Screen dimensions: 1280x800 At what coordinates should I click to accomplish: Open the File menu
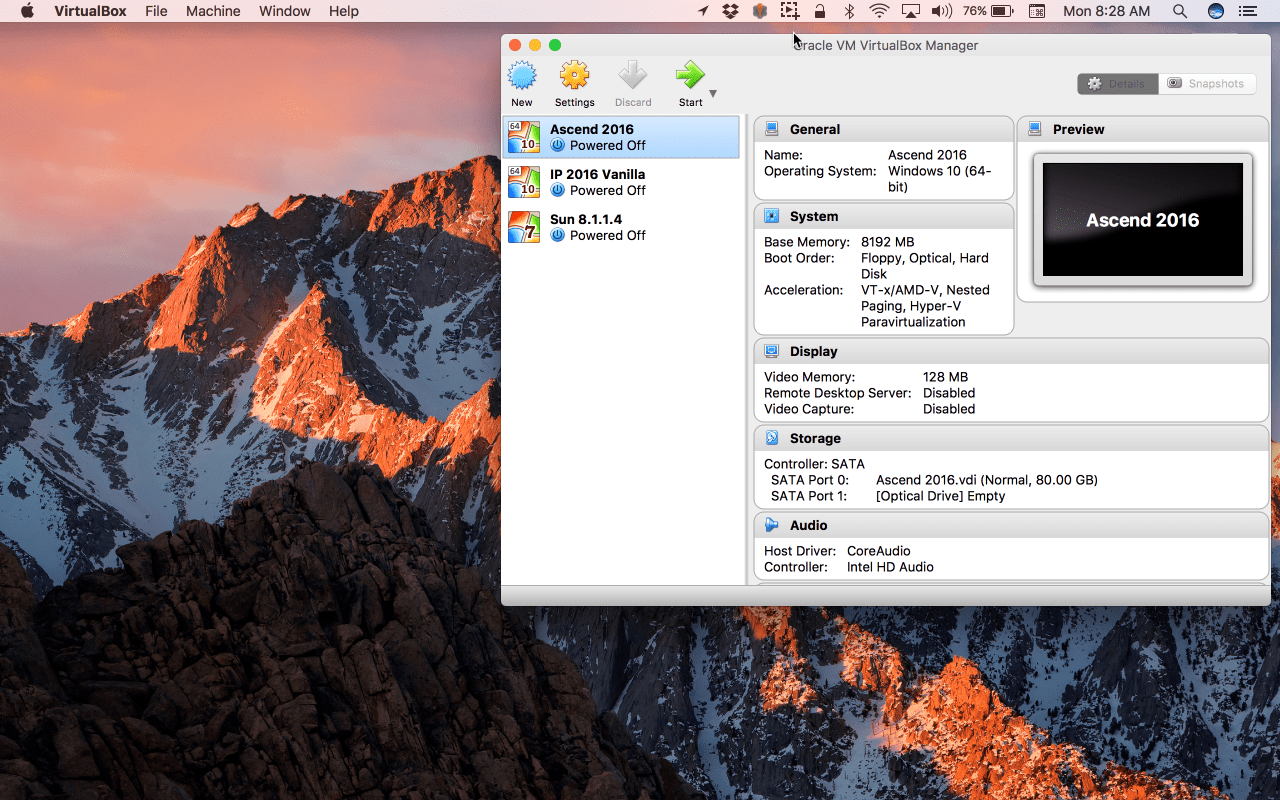(x=156, y=11)
